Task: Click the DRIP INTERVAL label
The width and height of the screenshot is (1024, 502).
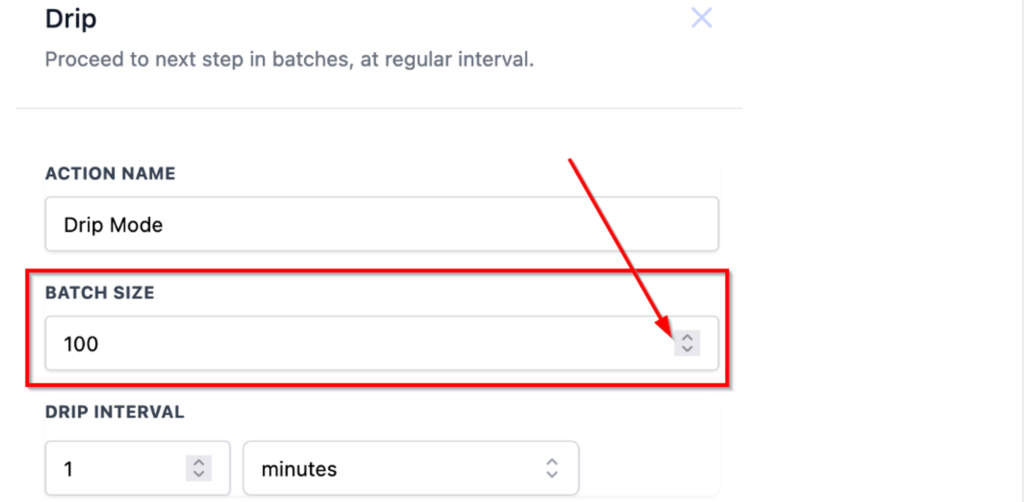Action: pos(115,411)
